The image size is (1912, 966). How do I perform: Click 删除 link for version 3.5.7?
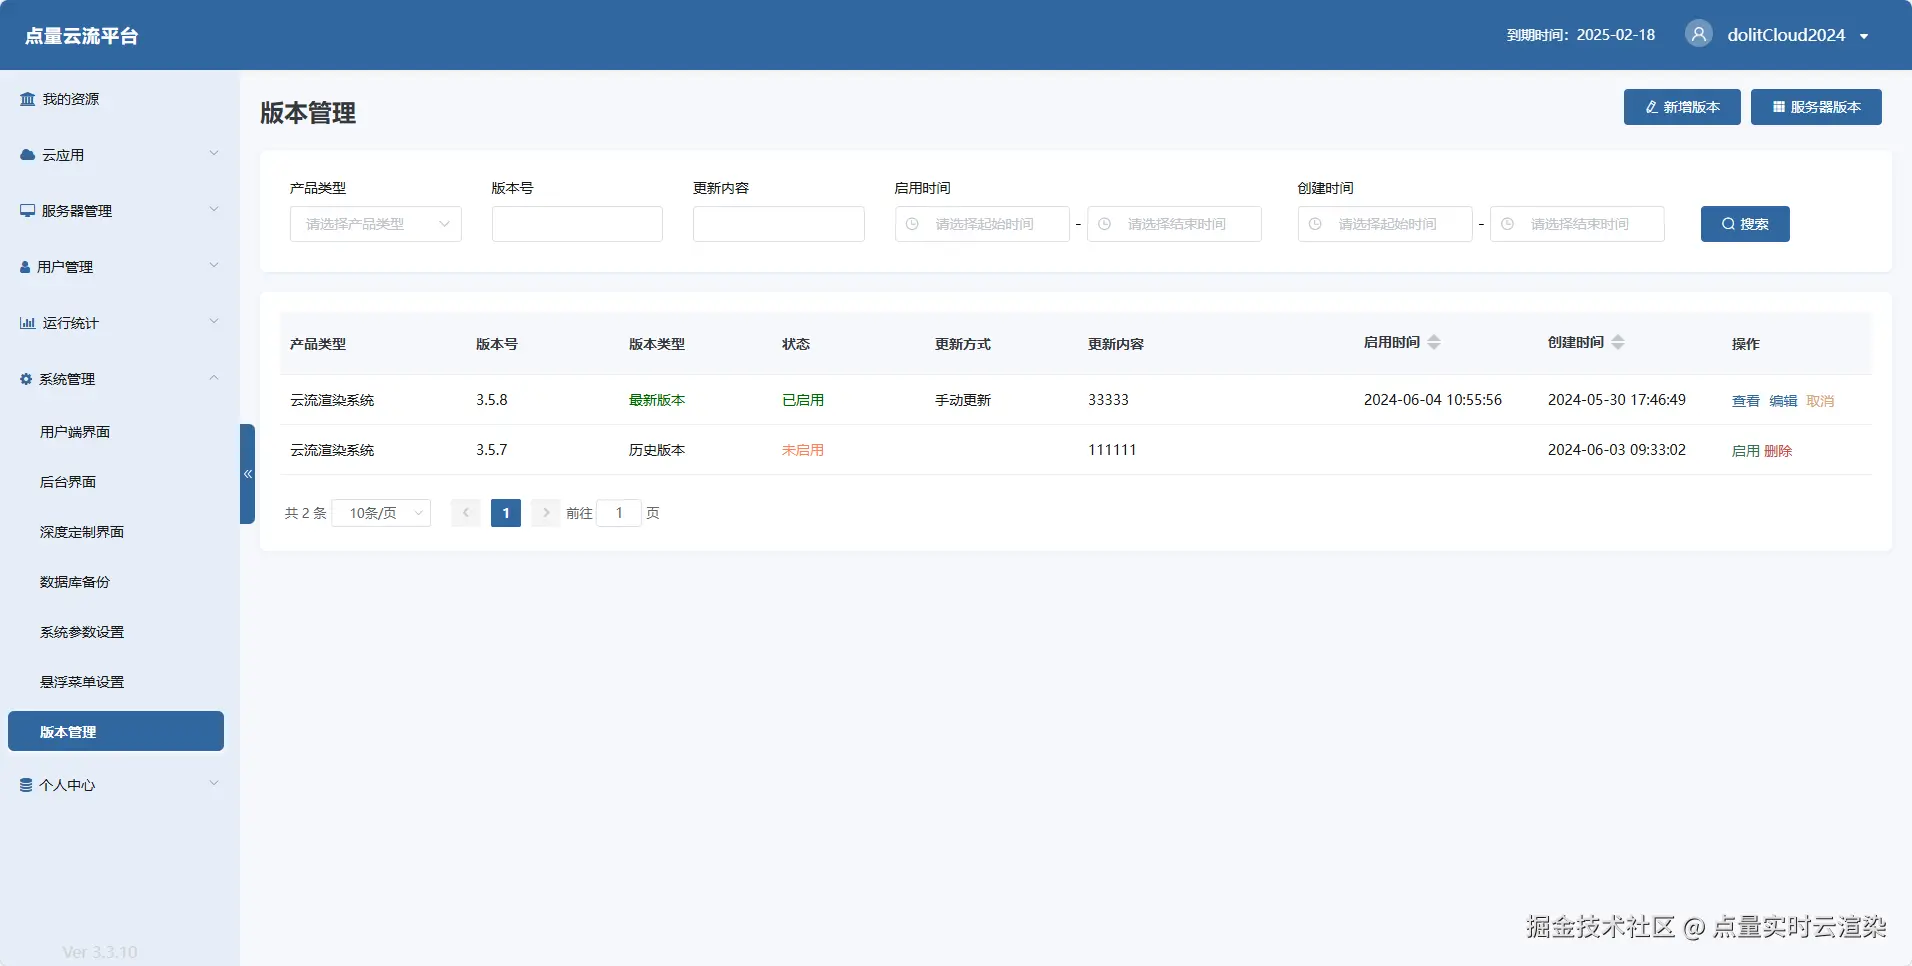pyautogui.click(x=1778, y=451)
